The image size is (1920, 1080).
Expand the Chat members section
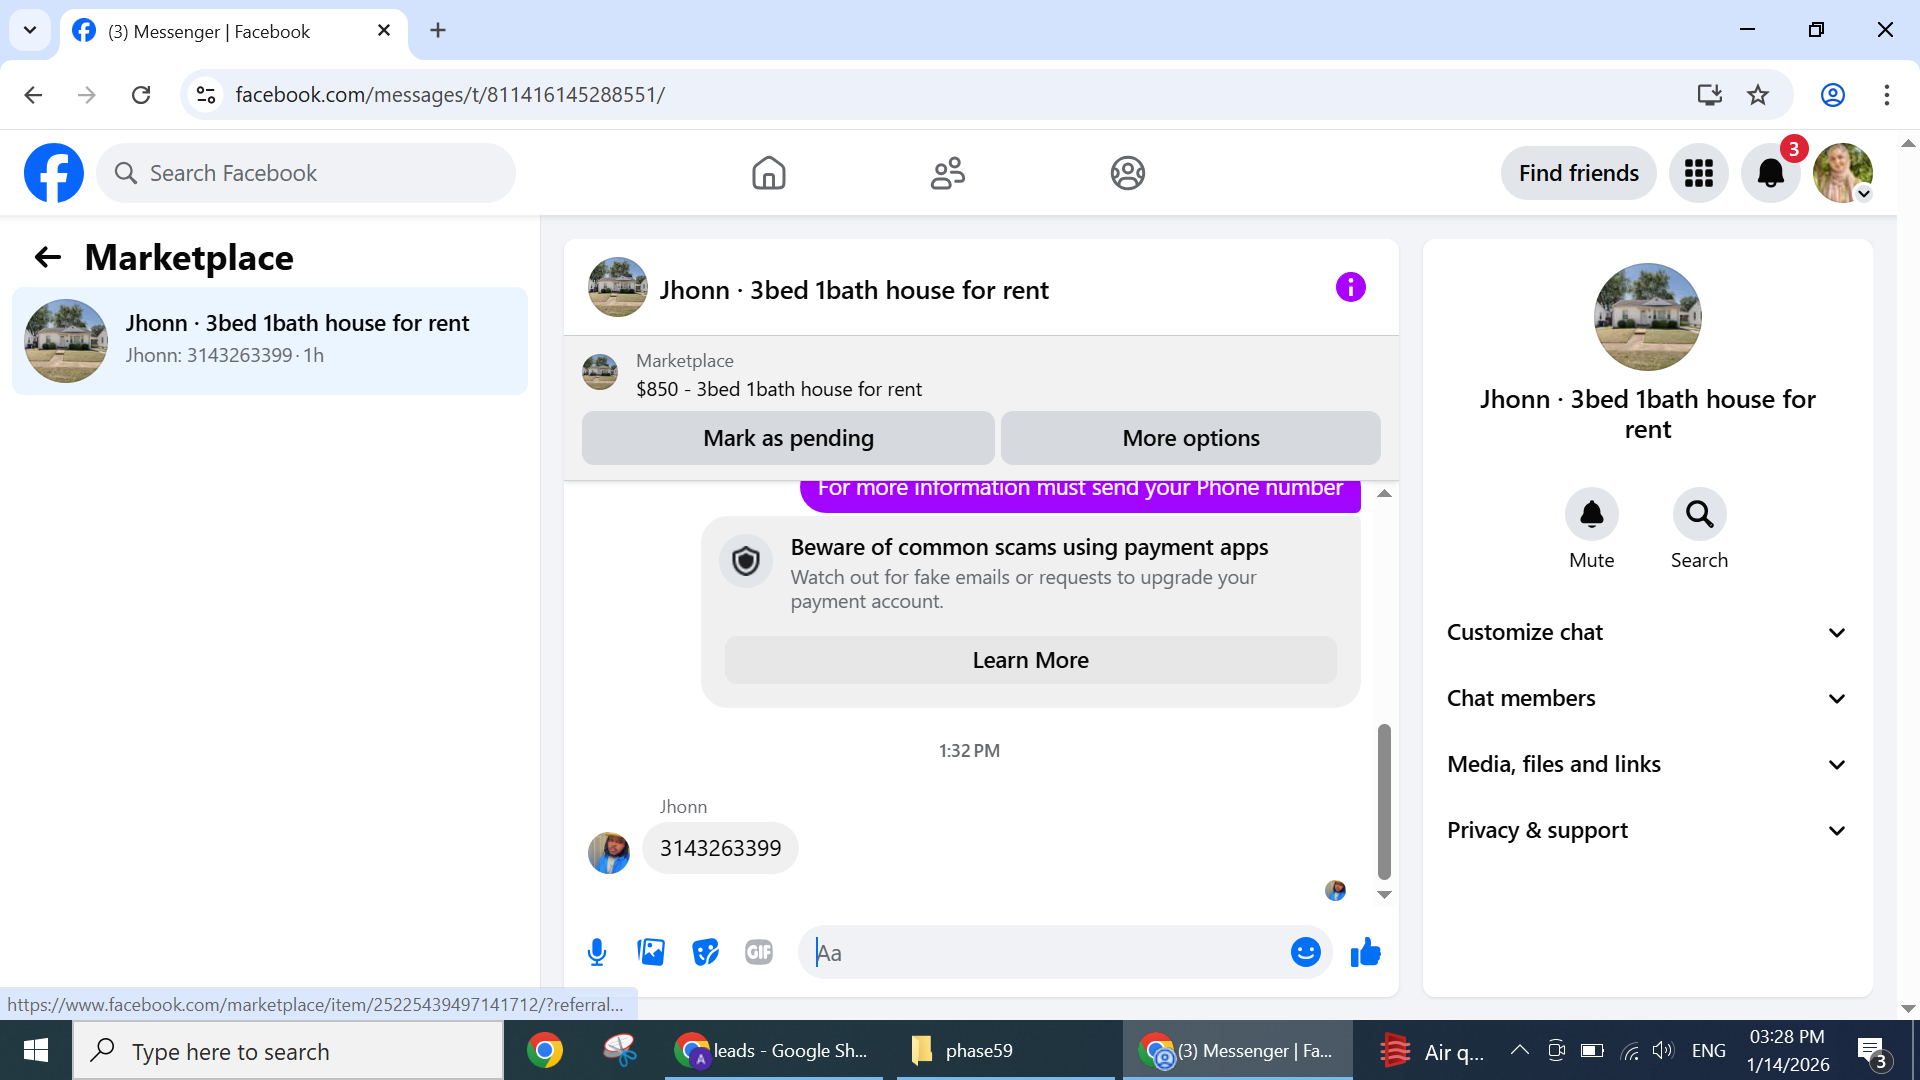point(1647,698)
